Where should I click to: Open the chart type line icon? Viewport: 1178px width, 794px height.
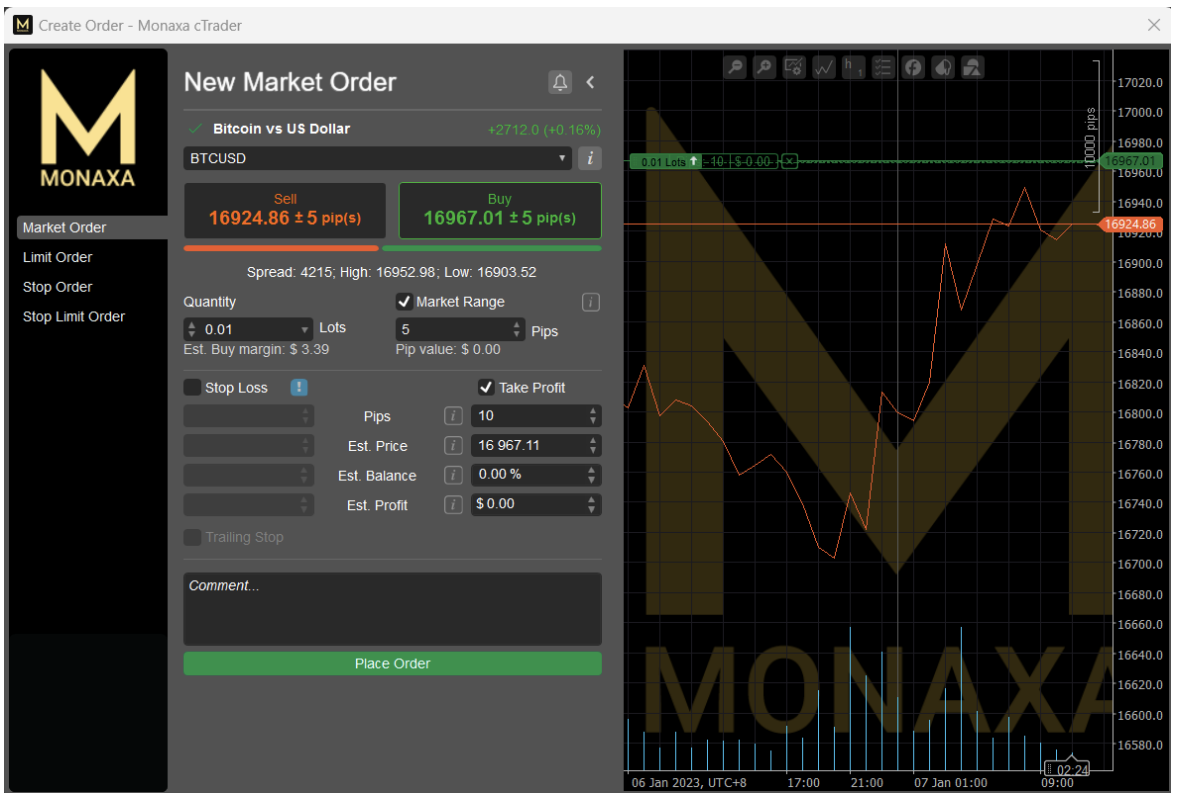click(x=823, y=68)
